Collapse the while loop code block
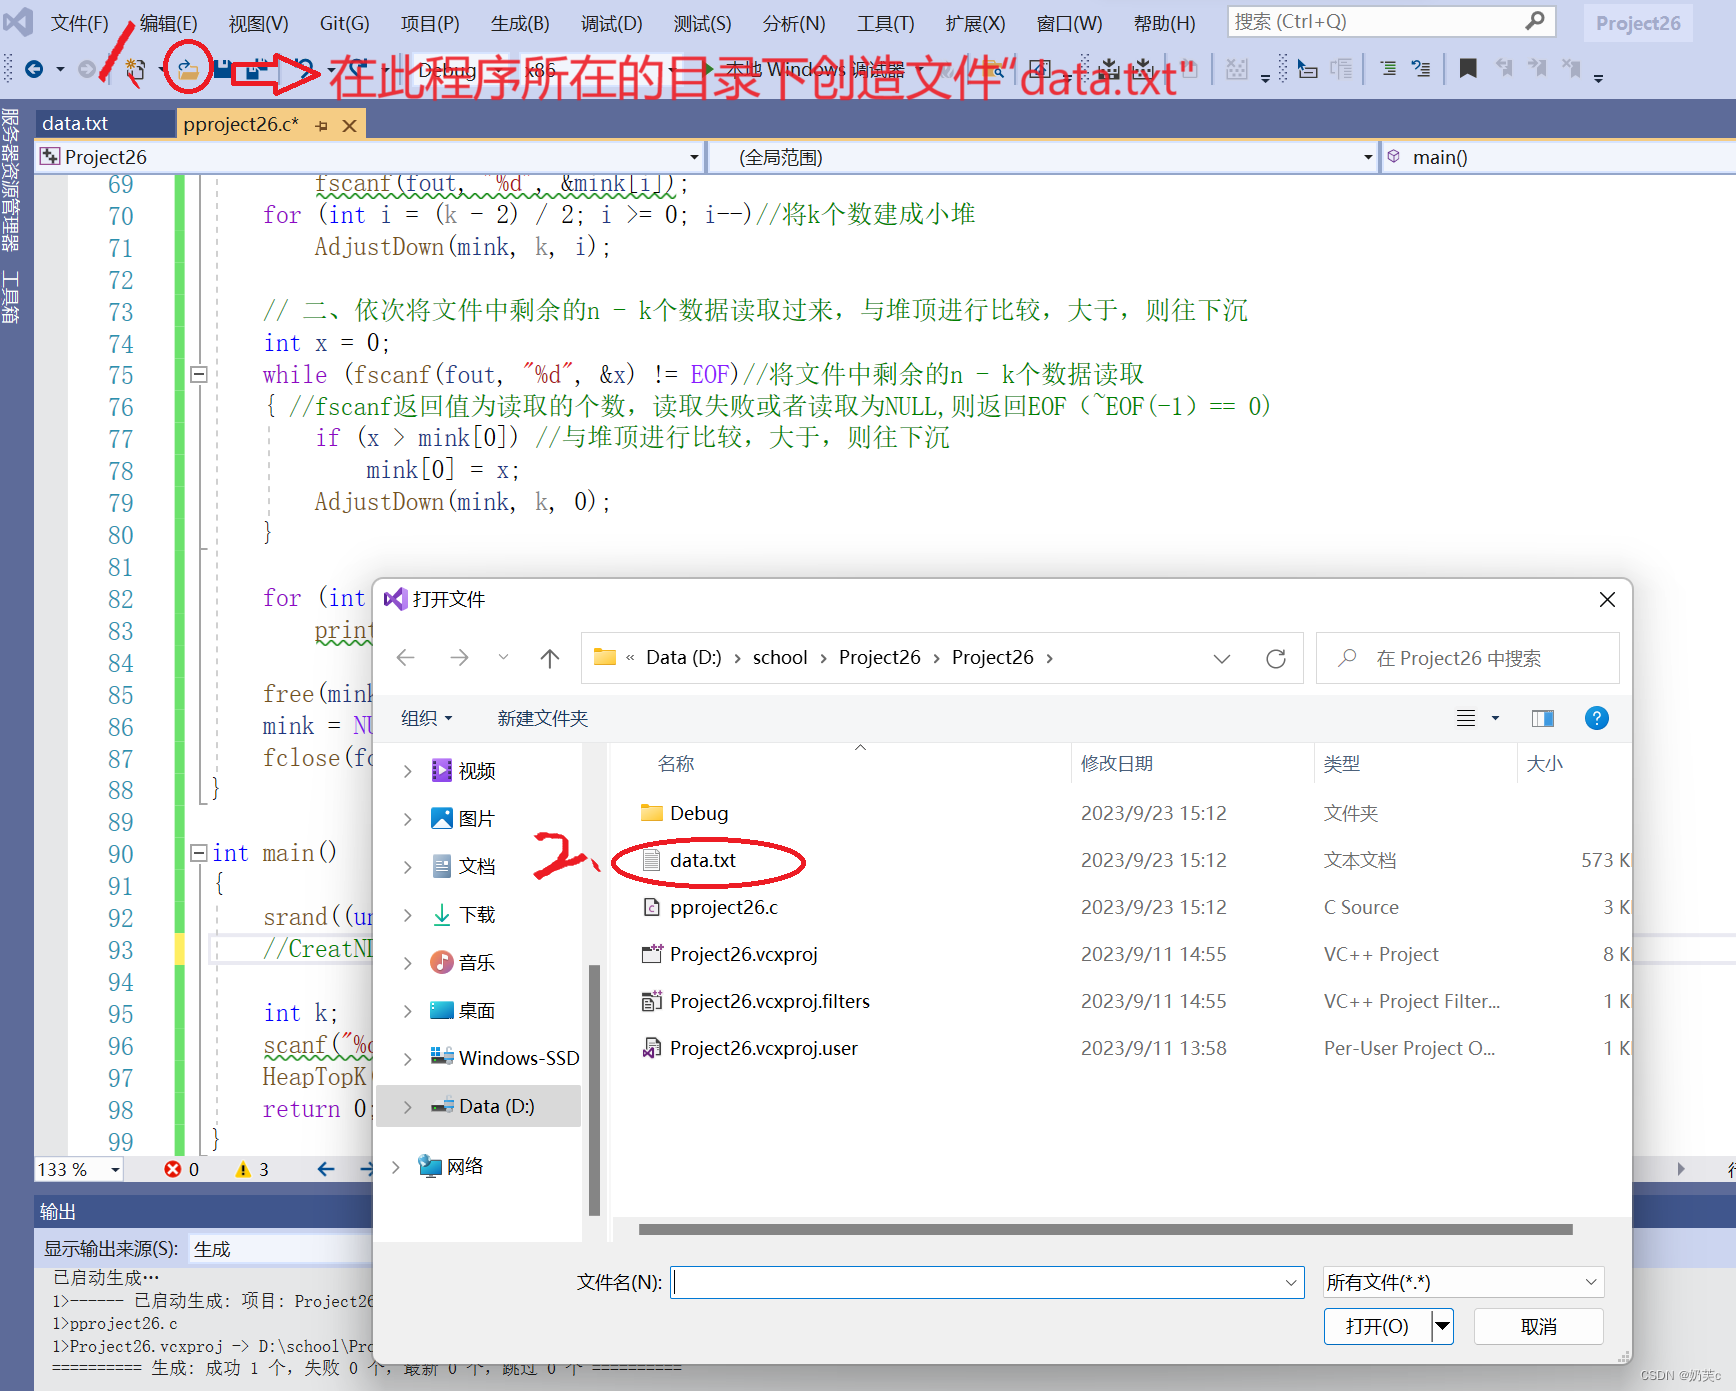This screenshot has height=1391, width=1736. (199, 374)
